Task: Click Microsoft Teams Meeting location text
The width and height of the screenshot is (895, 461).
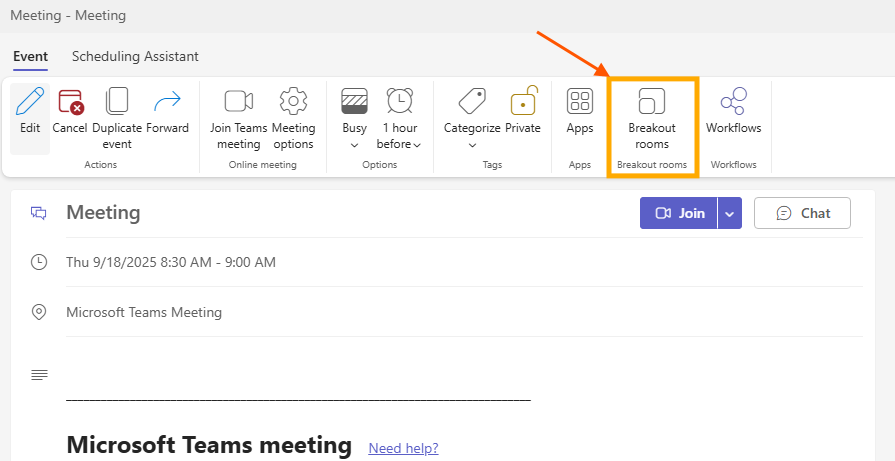Action: coord(144,313)
